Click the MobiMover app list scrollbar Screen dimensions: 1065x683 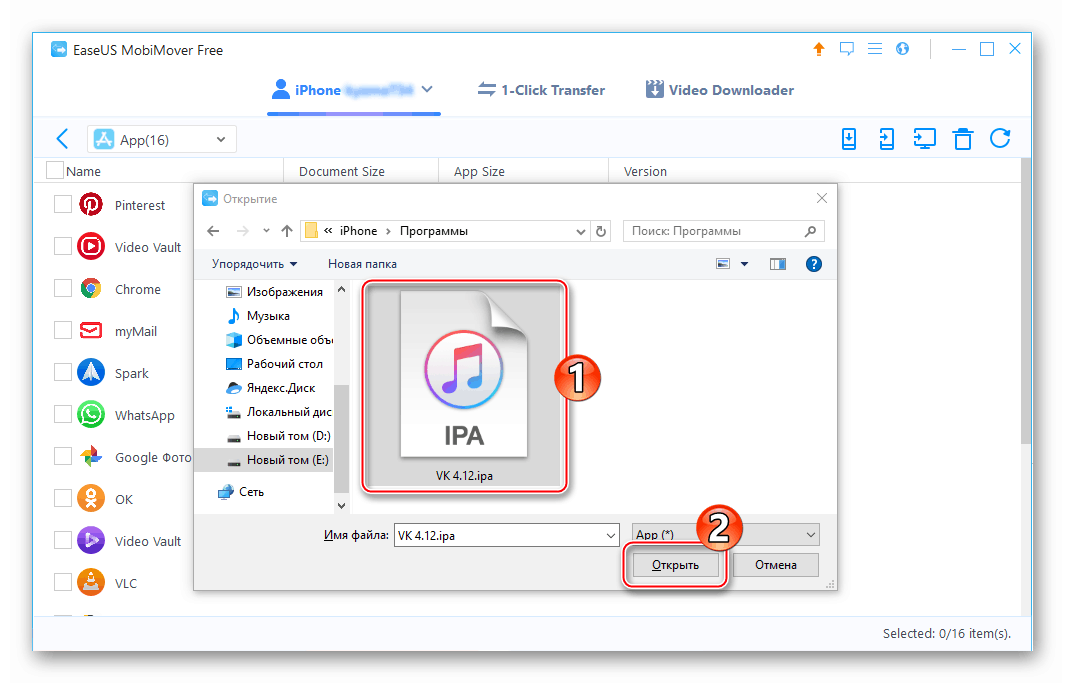click(1026, 302)
